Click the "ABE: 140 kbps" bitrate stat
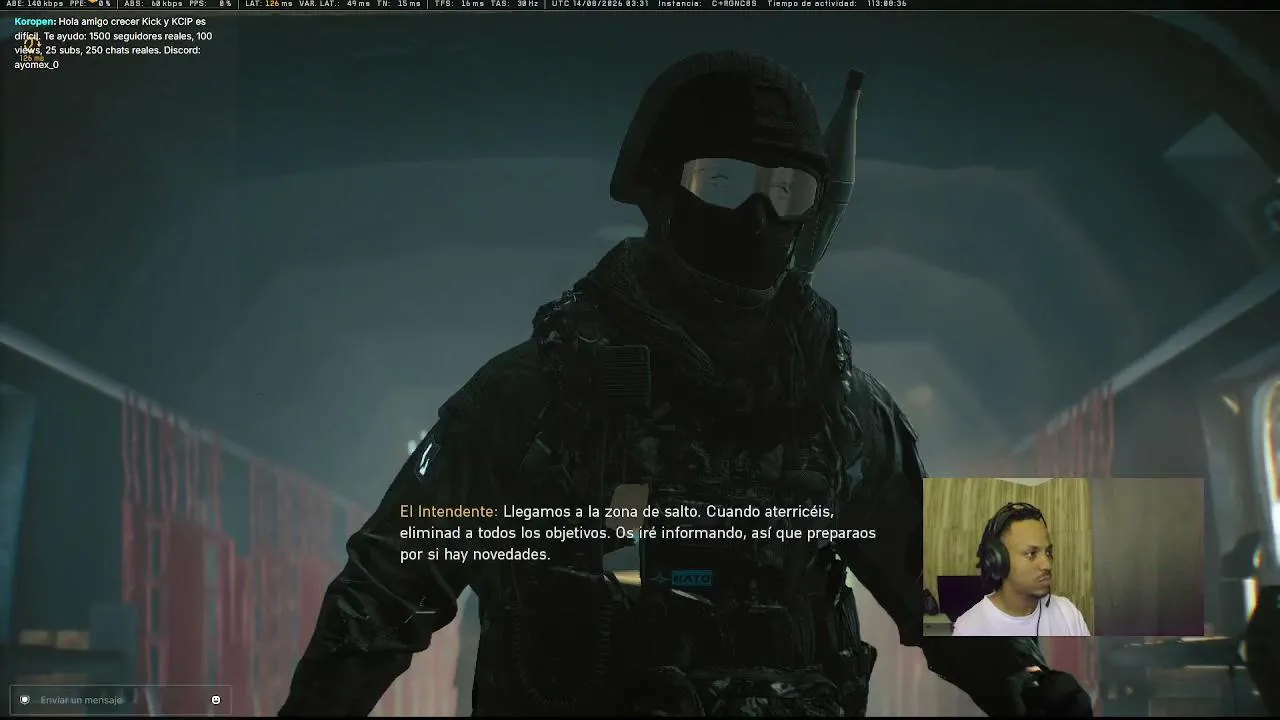Viewport: 1280px width, 720px height. click(35, 4)
